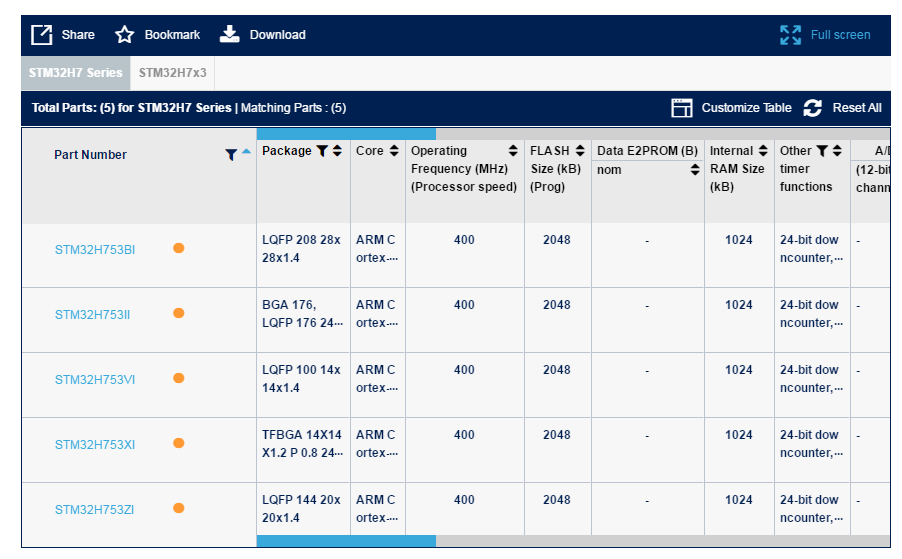
Task: Click the Customize Table label
Action: coord(747,108)
